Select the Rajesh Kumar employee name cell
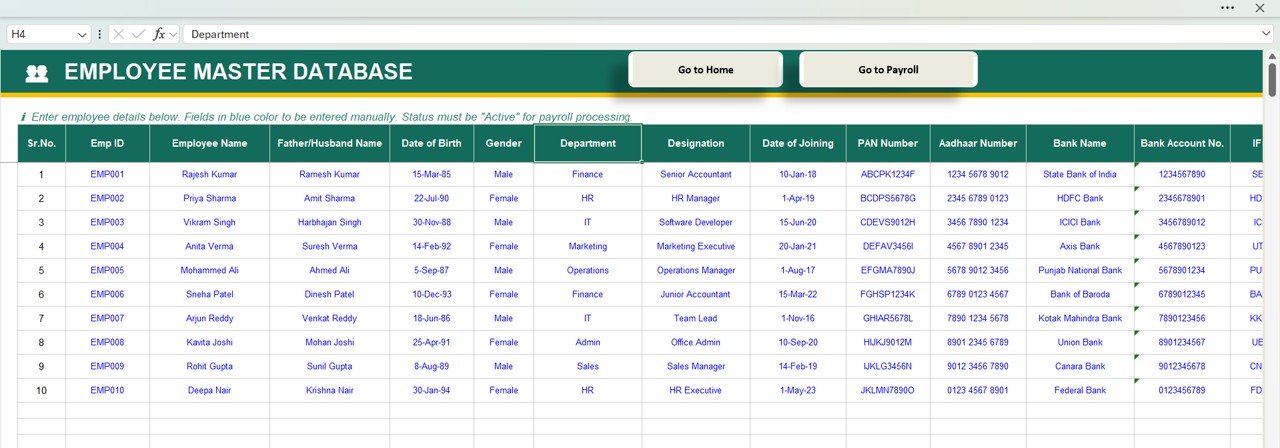The image size is (1280, 448). point(209,174)
